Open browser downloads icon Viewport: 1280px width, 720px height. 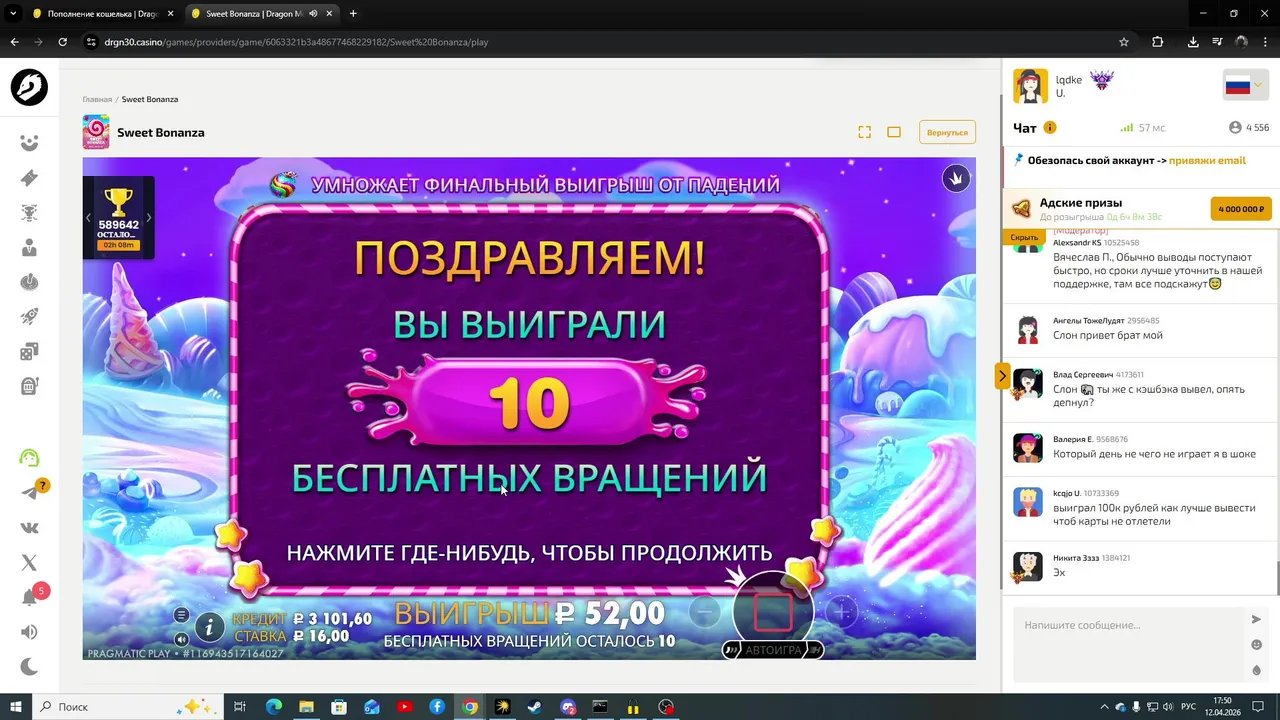pyautogui.click(x=1193, y=42)
